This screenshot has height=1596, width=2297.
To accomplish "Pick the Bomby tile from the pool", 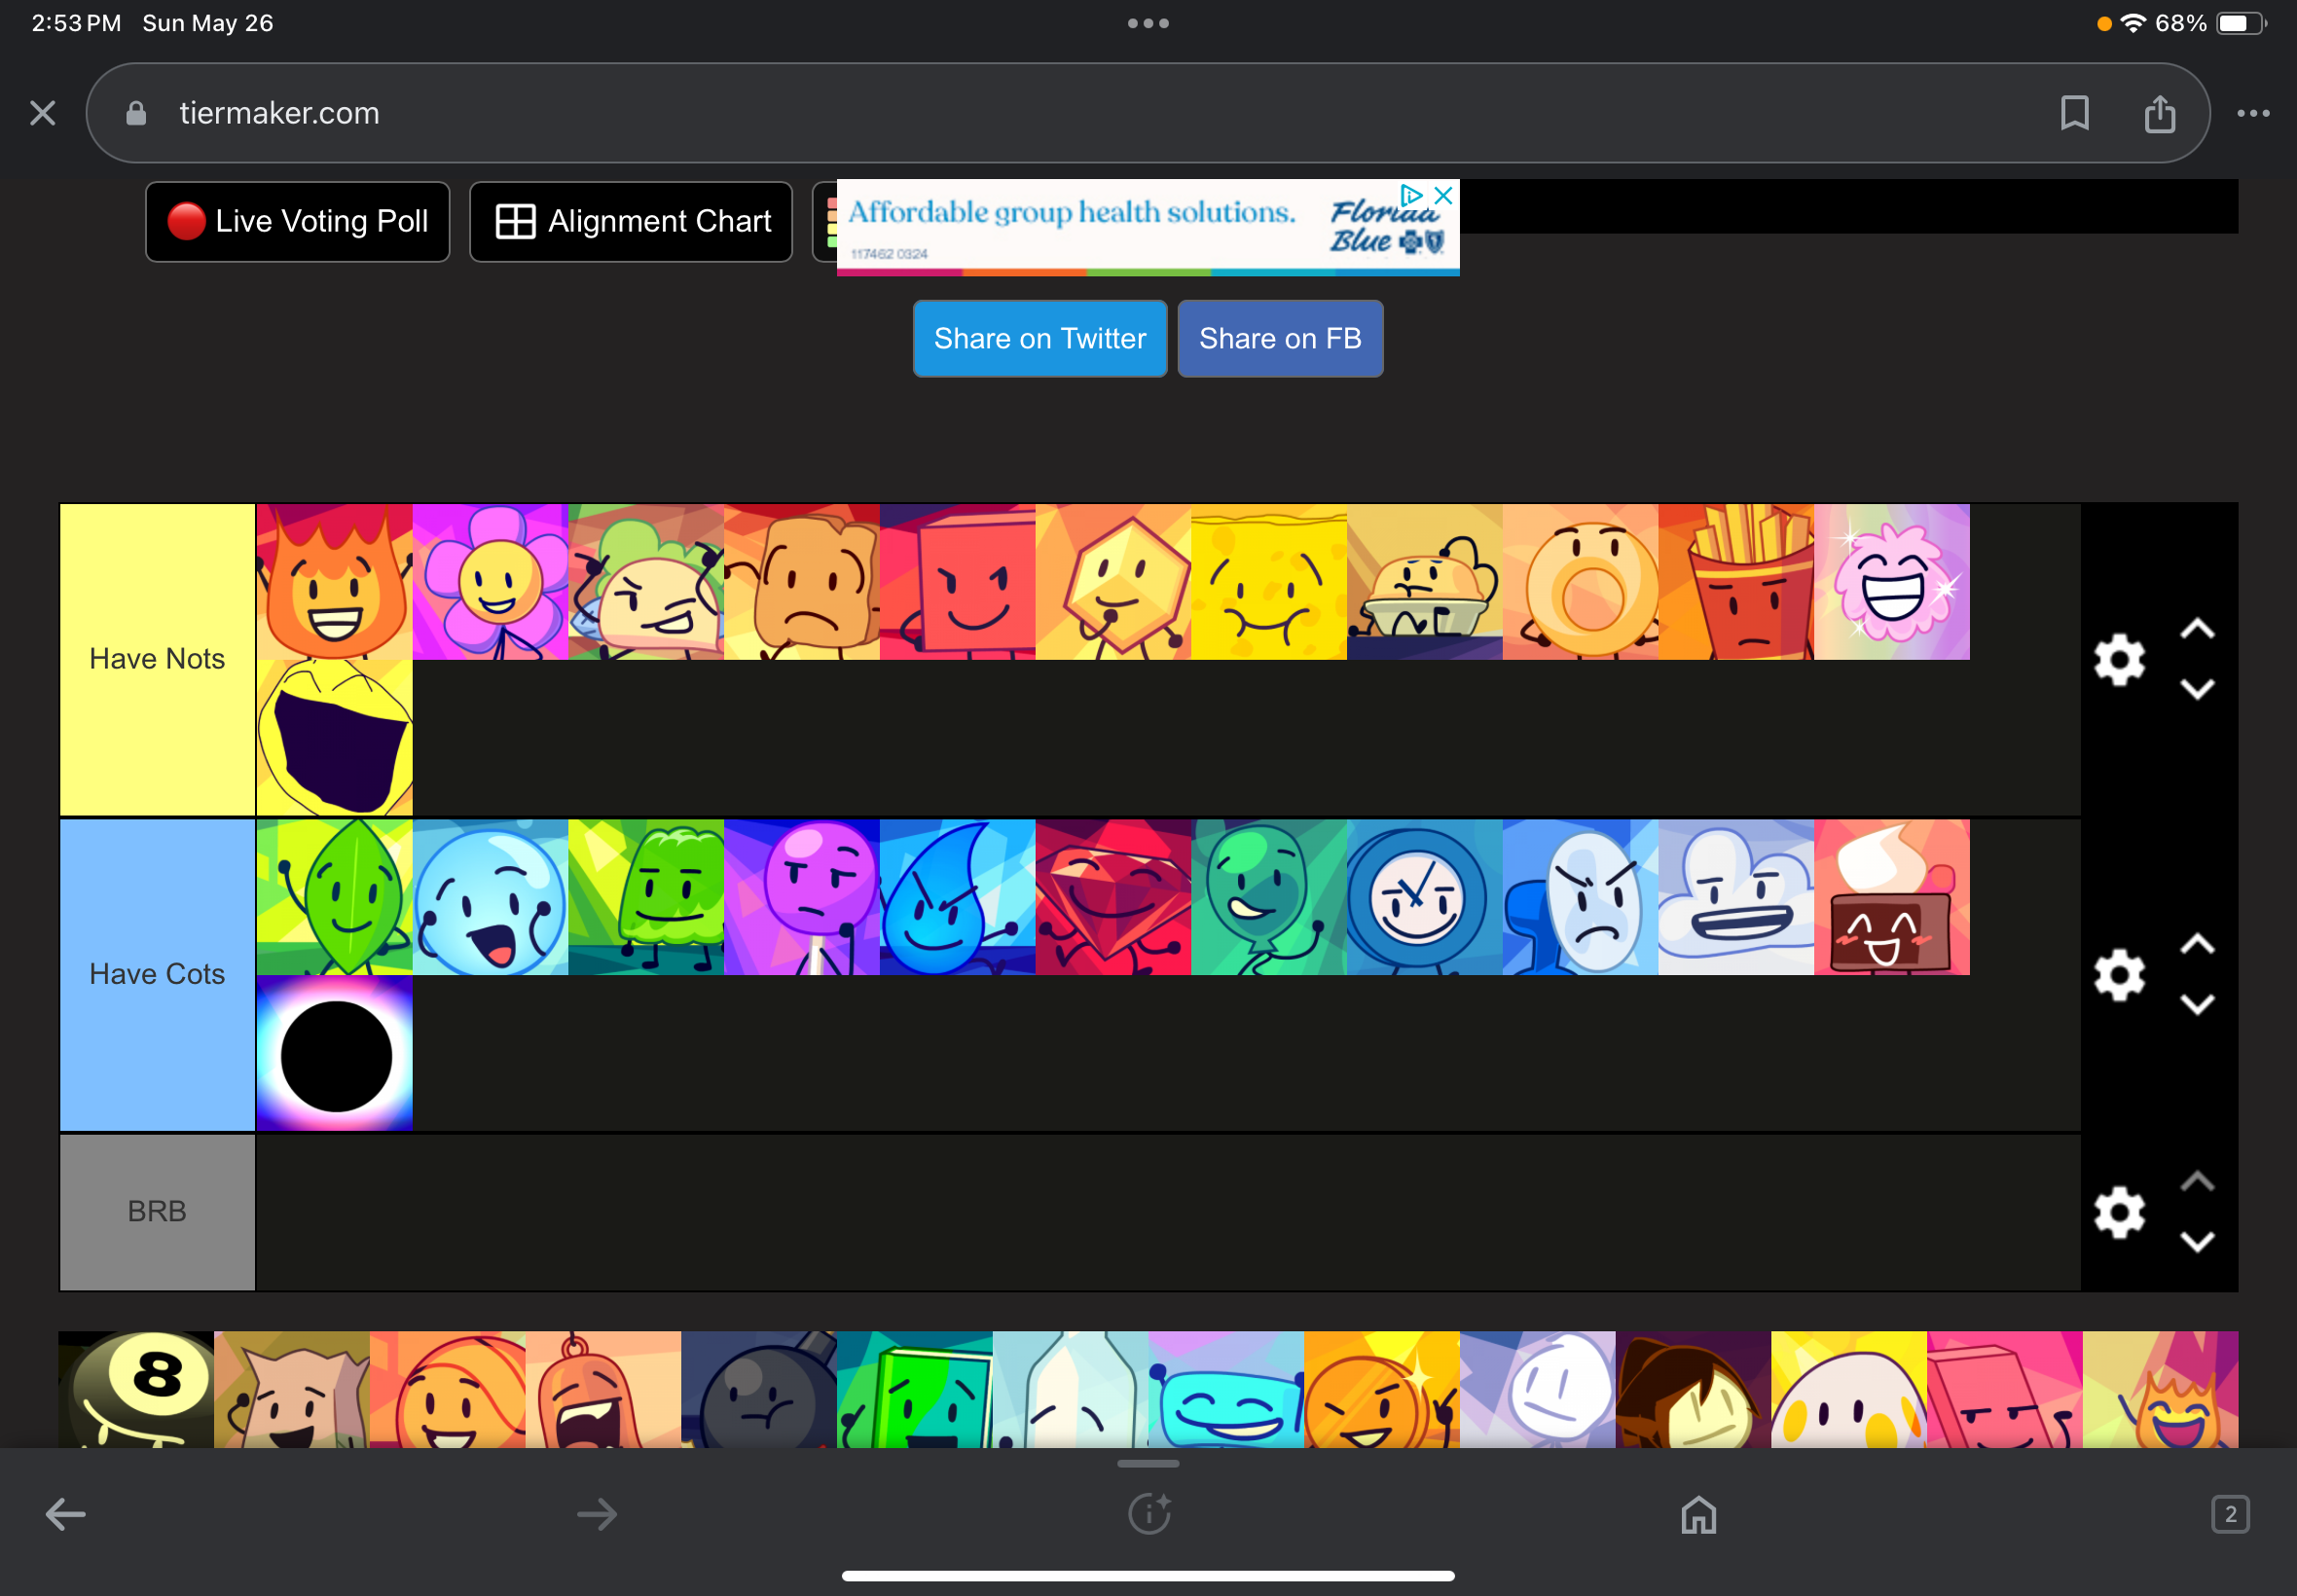I will click(759, 1389).
